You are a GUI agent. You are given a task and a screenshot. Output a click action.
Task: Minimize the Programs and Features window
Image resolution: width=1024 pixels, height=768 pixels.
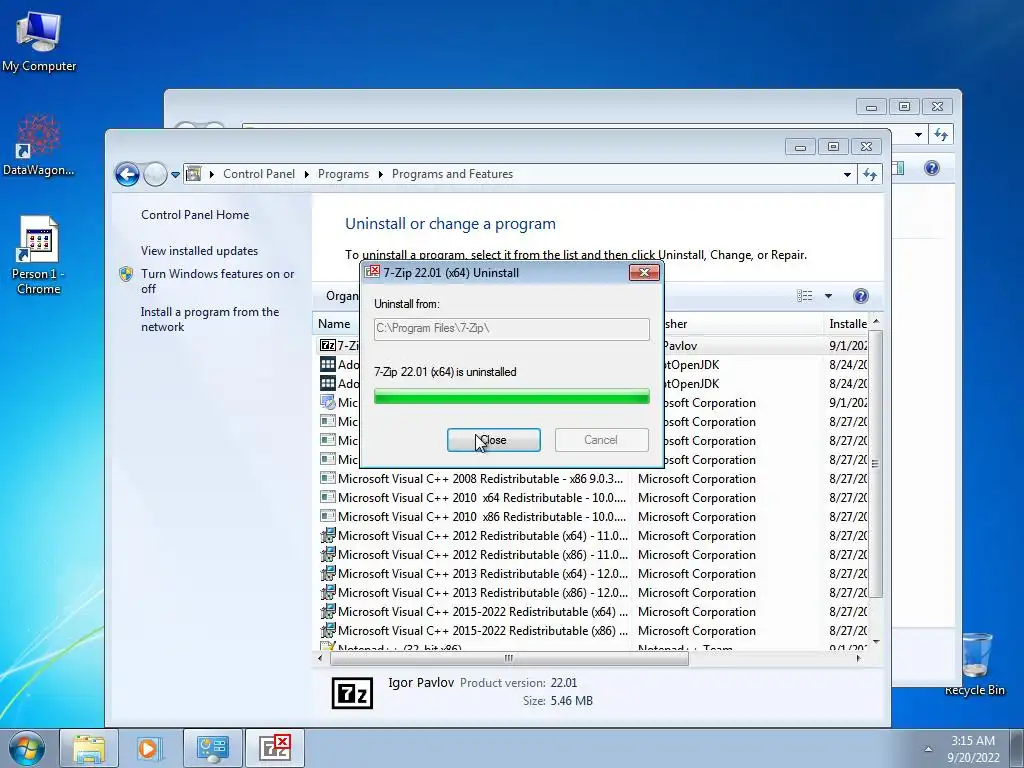801,147
